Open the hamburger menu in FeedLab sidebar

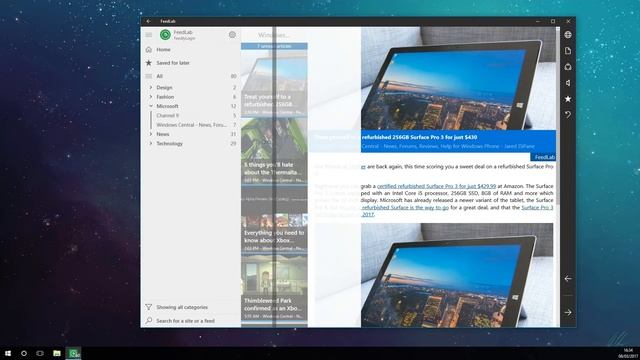(149, 35)
